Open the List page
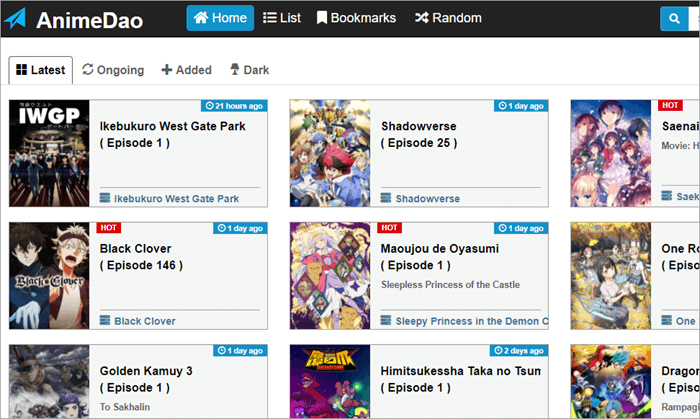The height and width of the screenshot is (419, 700). point(282,18)
